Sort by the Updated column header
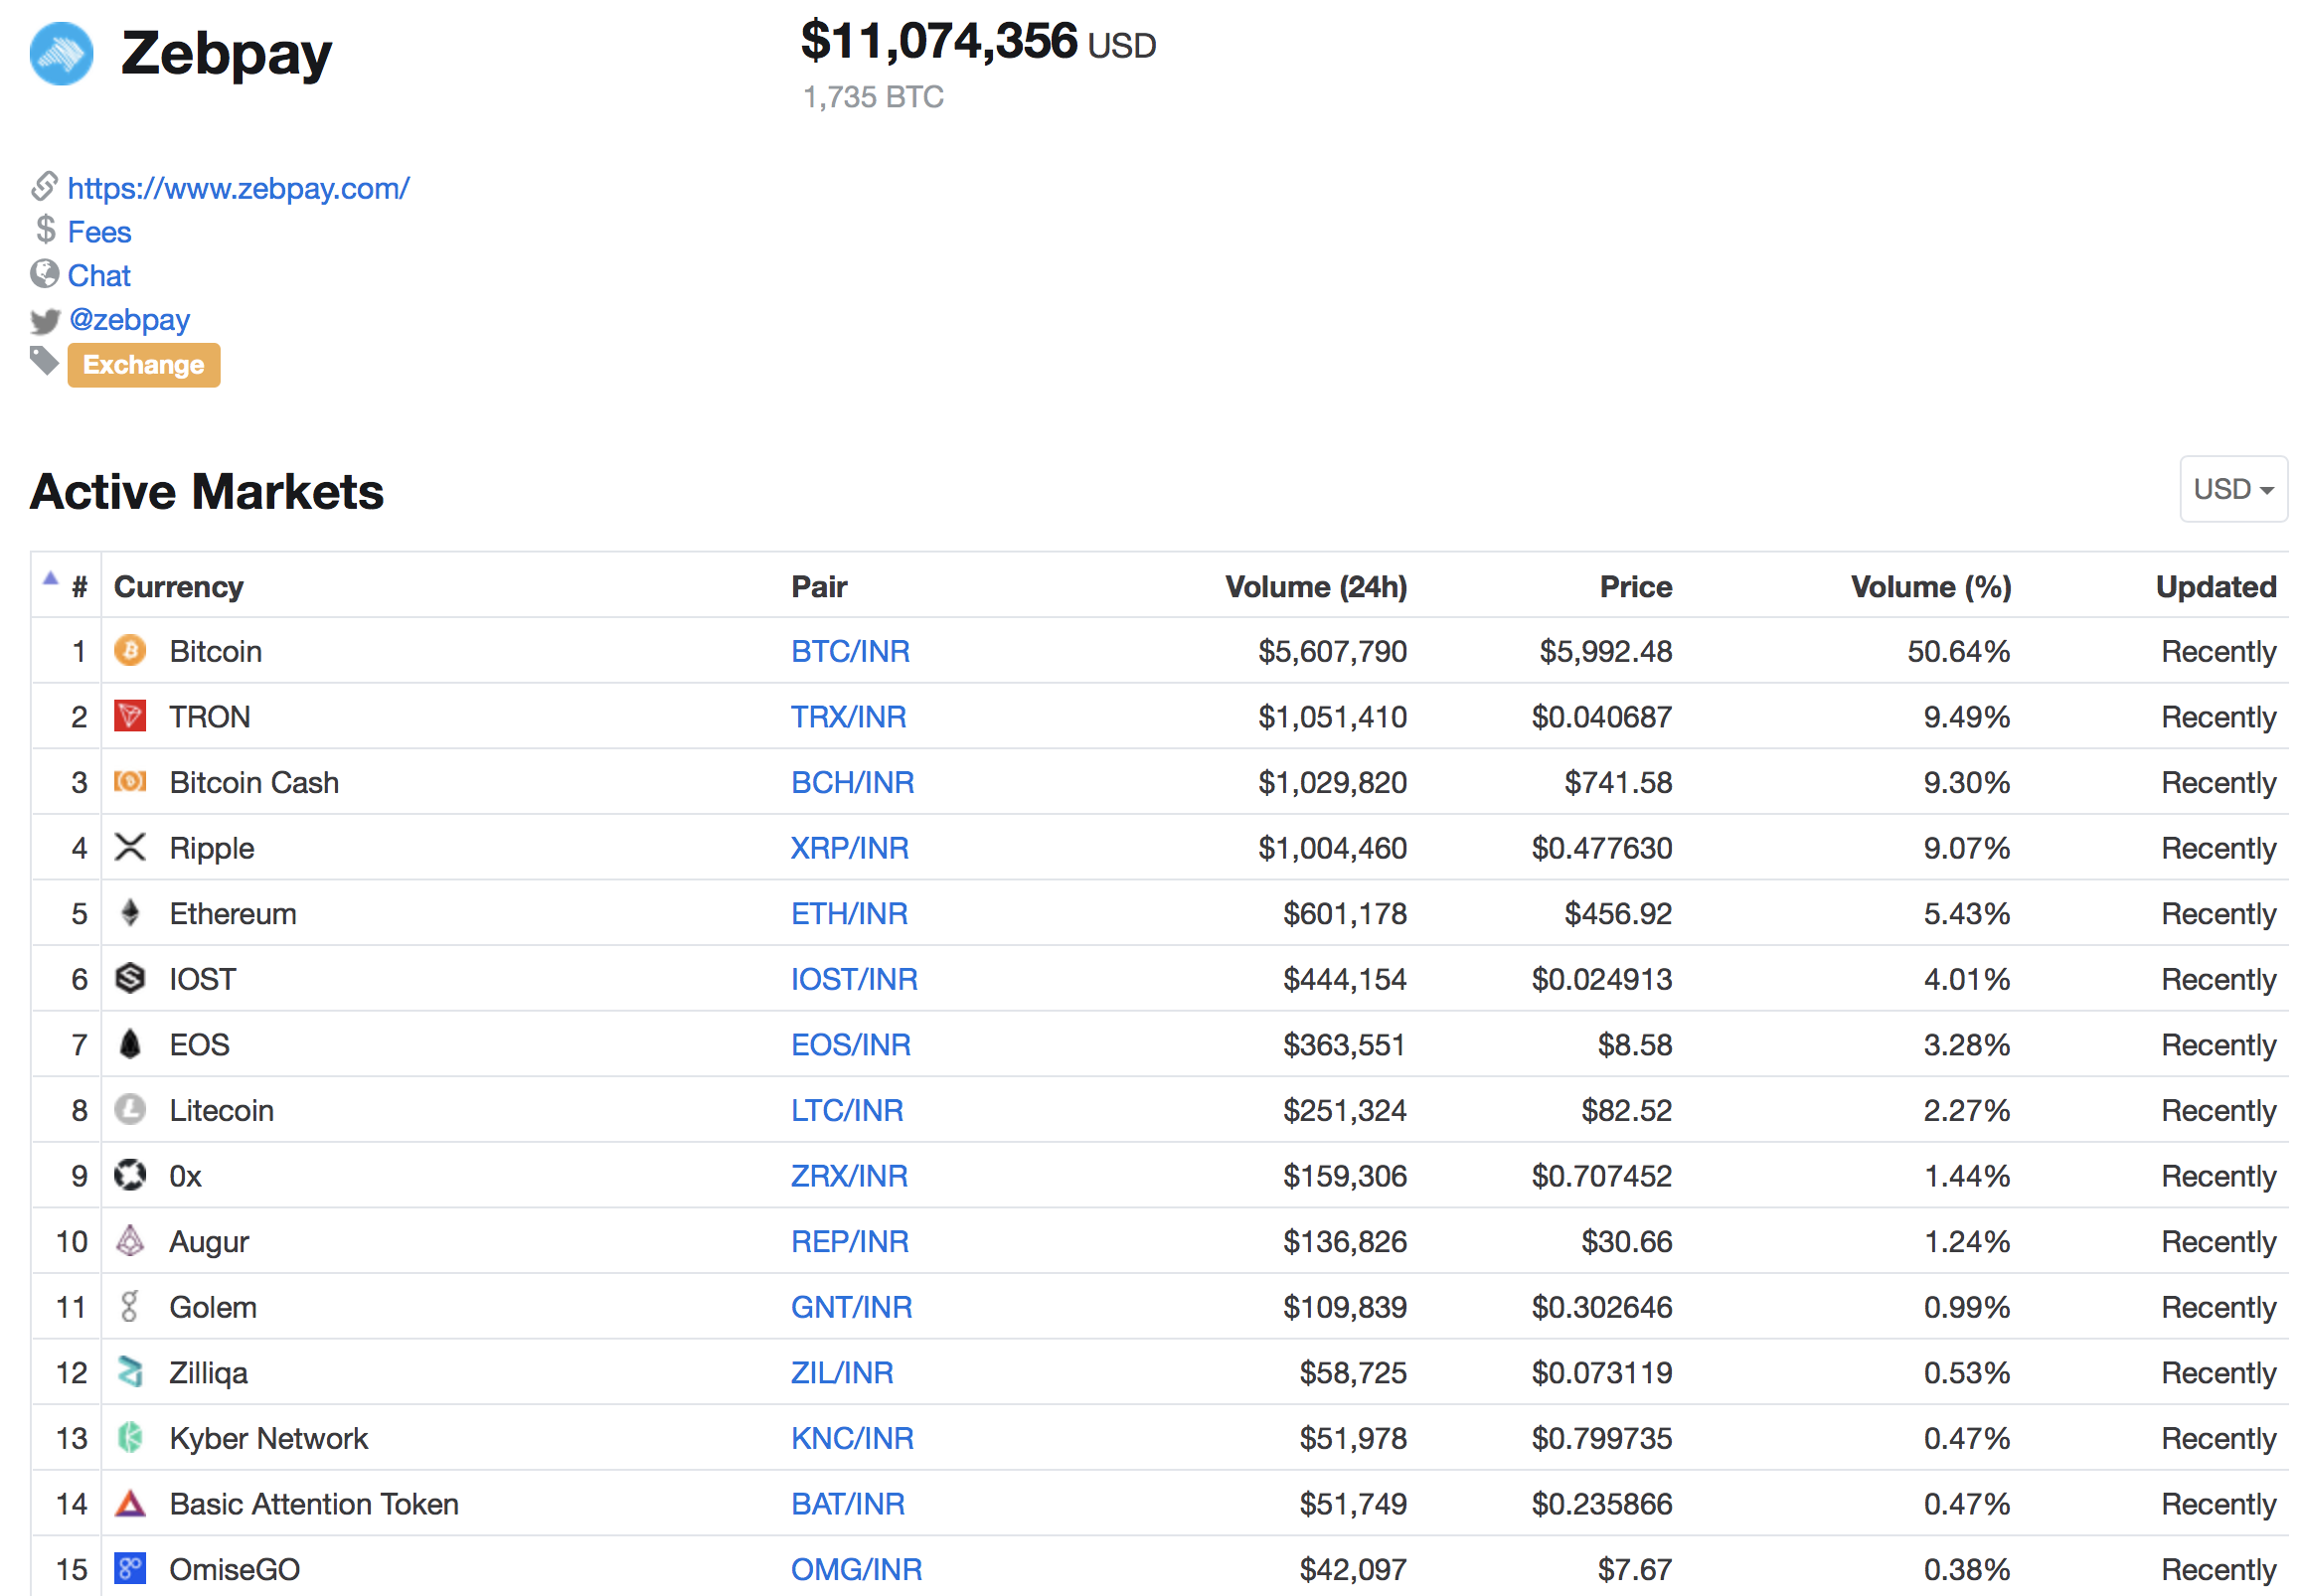The width and height of the screenshot is (2298, 1596). [2216, 587]
